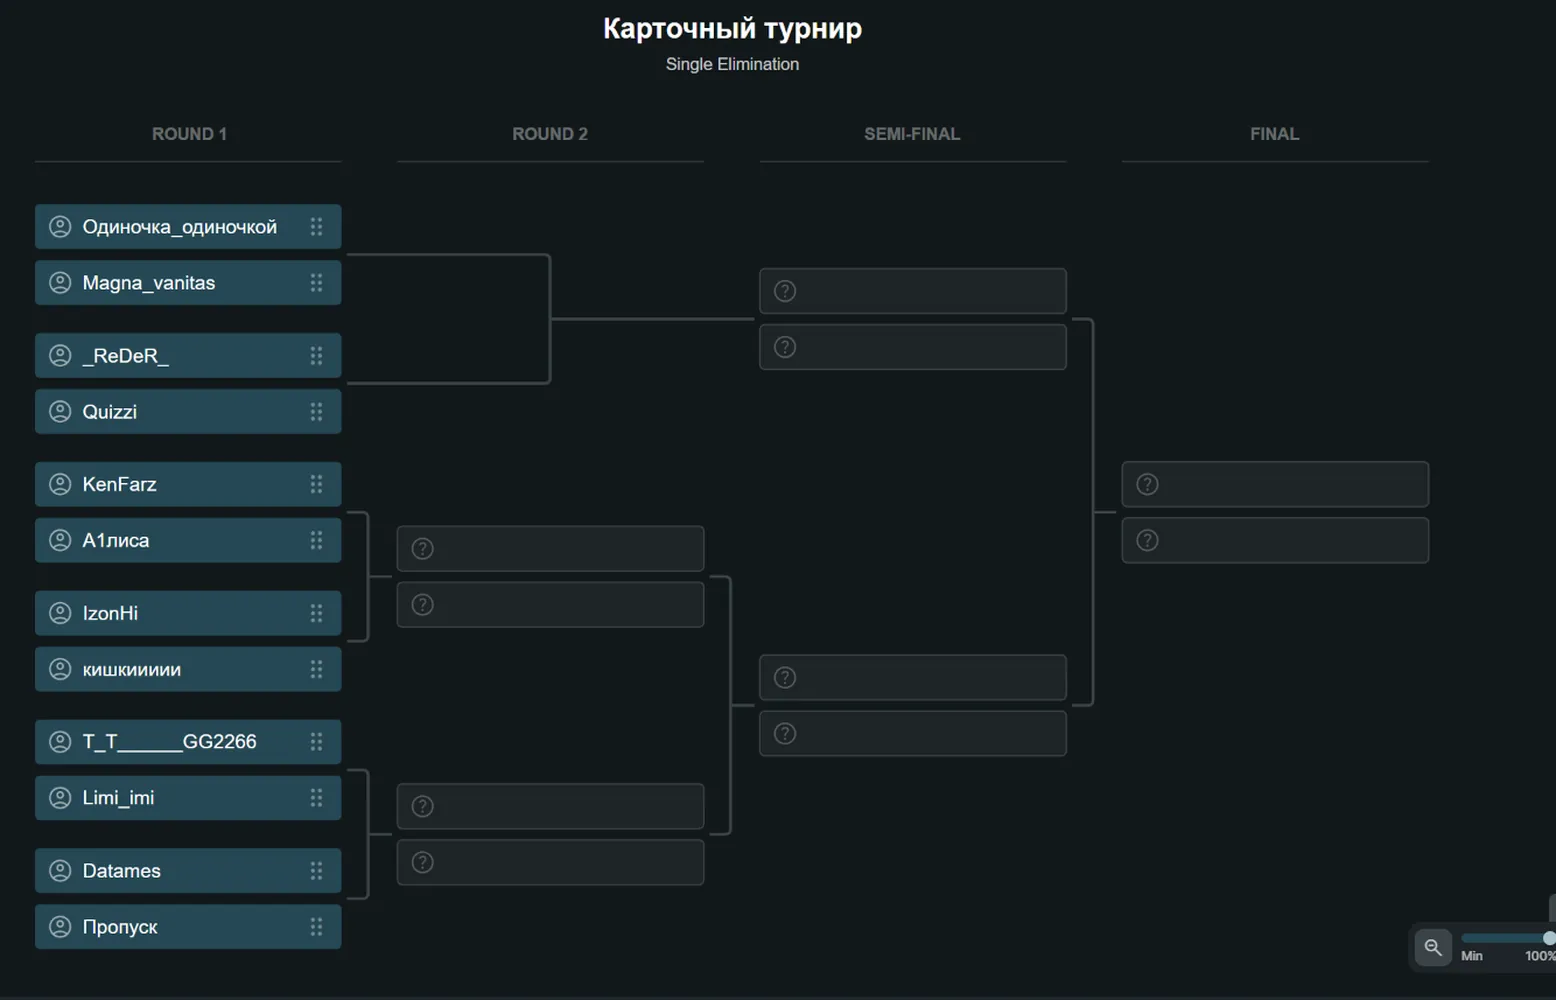Click the drag handle for KenFarz
The image size is (1556, 1000).
(316, 484)
